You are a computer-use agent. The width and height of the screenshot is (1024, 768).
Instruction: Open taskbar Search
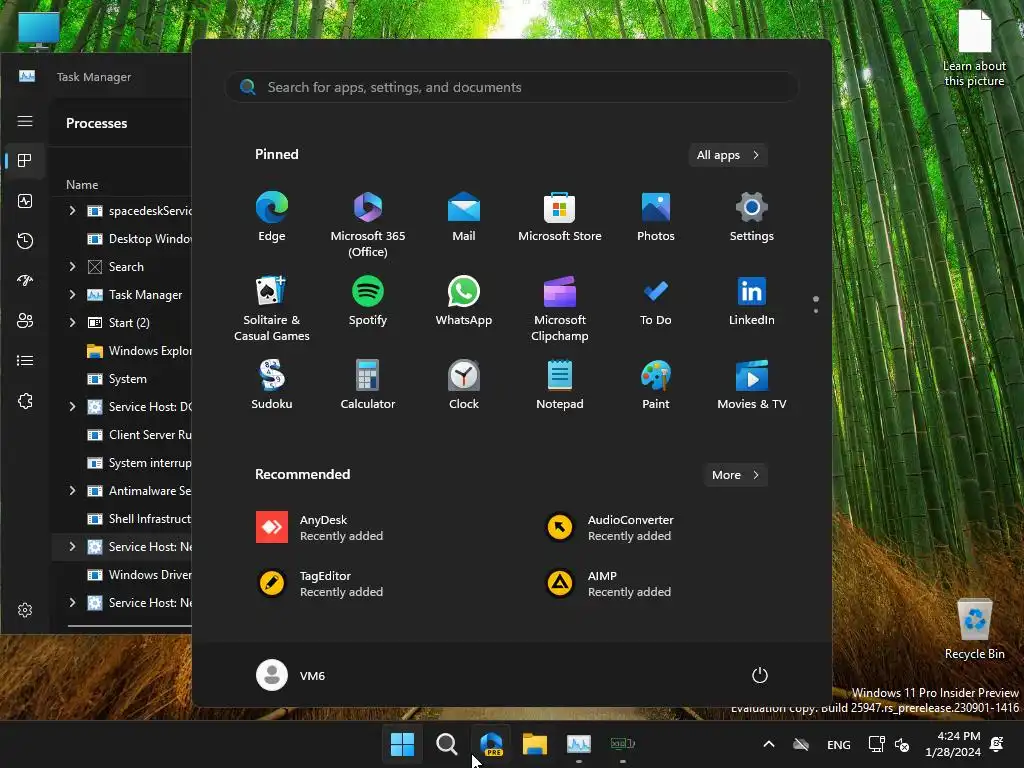click(447, 744)
